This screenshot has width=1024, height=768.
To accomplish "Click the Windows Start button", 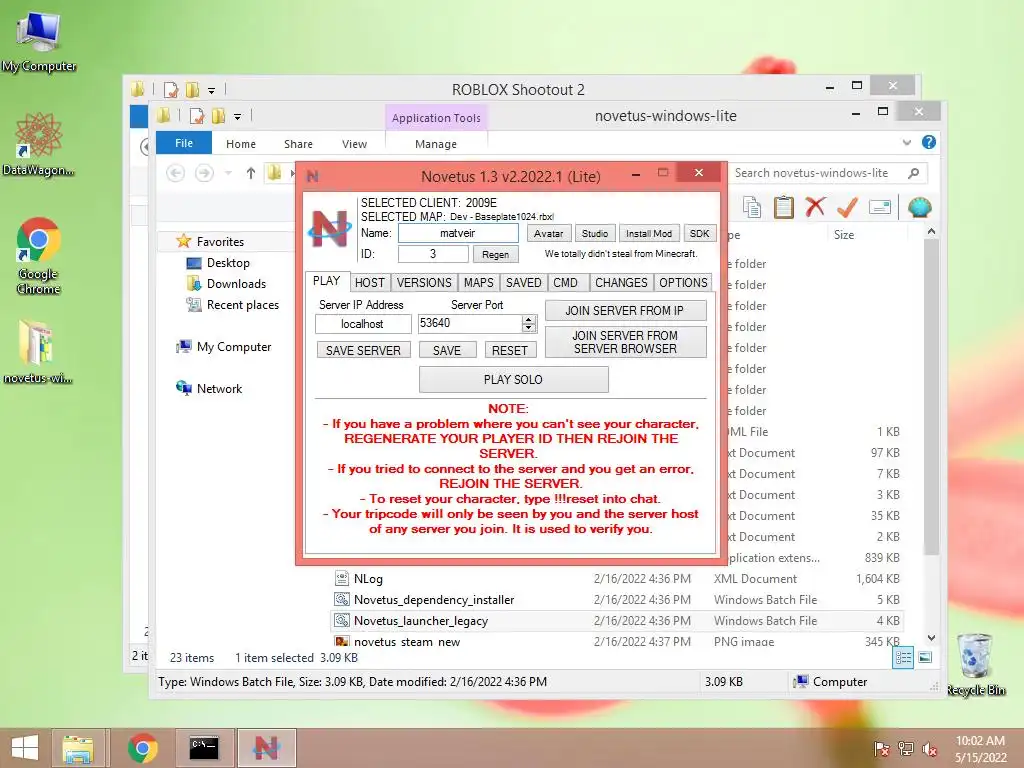I will click(24, 748).
